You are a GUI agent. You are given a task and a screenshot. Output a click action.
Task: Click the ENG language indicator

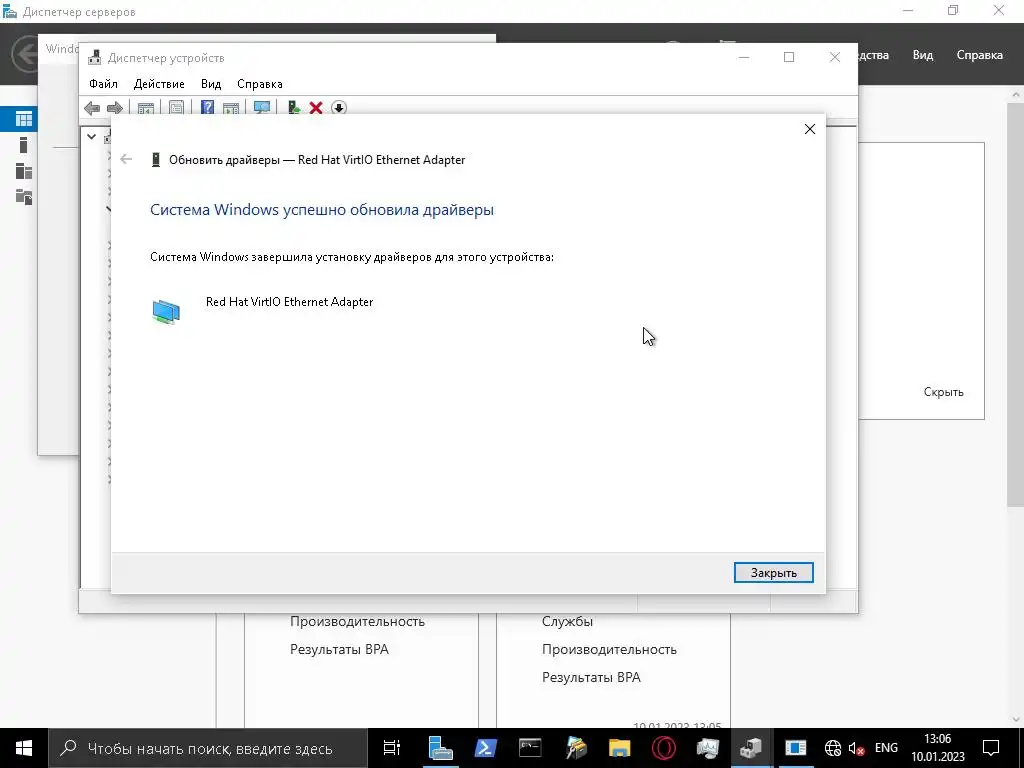coord(886,748)
